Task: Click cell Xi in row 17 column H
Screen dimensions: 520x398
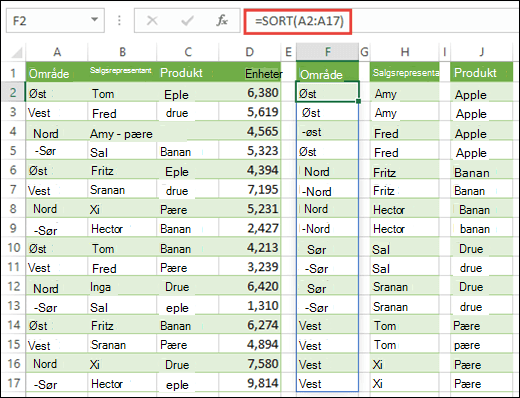Action: (x=405, y=383)
